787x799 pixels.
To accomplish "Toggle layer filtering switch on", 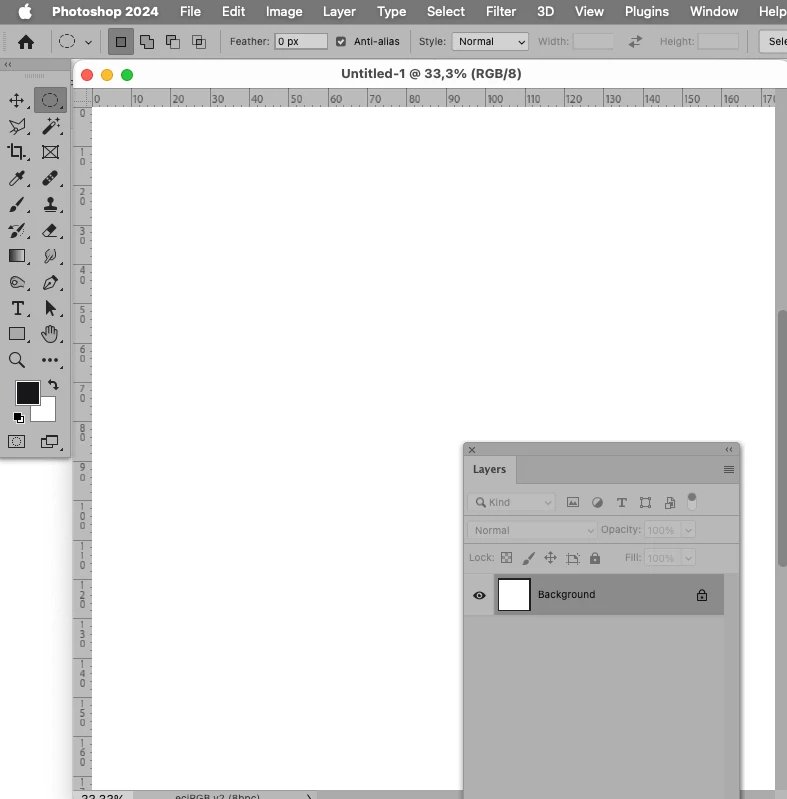I will [x=692, y=501].
